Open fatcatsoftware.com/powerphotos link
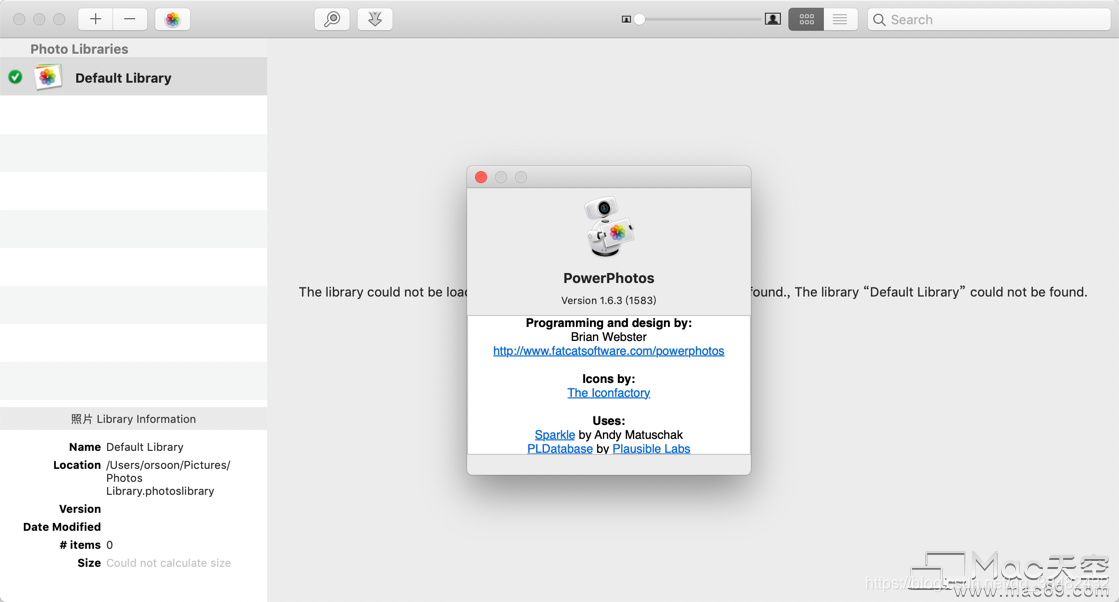Image resolution: width=1119 pixels, height=602 pixels. coord(609,351)
